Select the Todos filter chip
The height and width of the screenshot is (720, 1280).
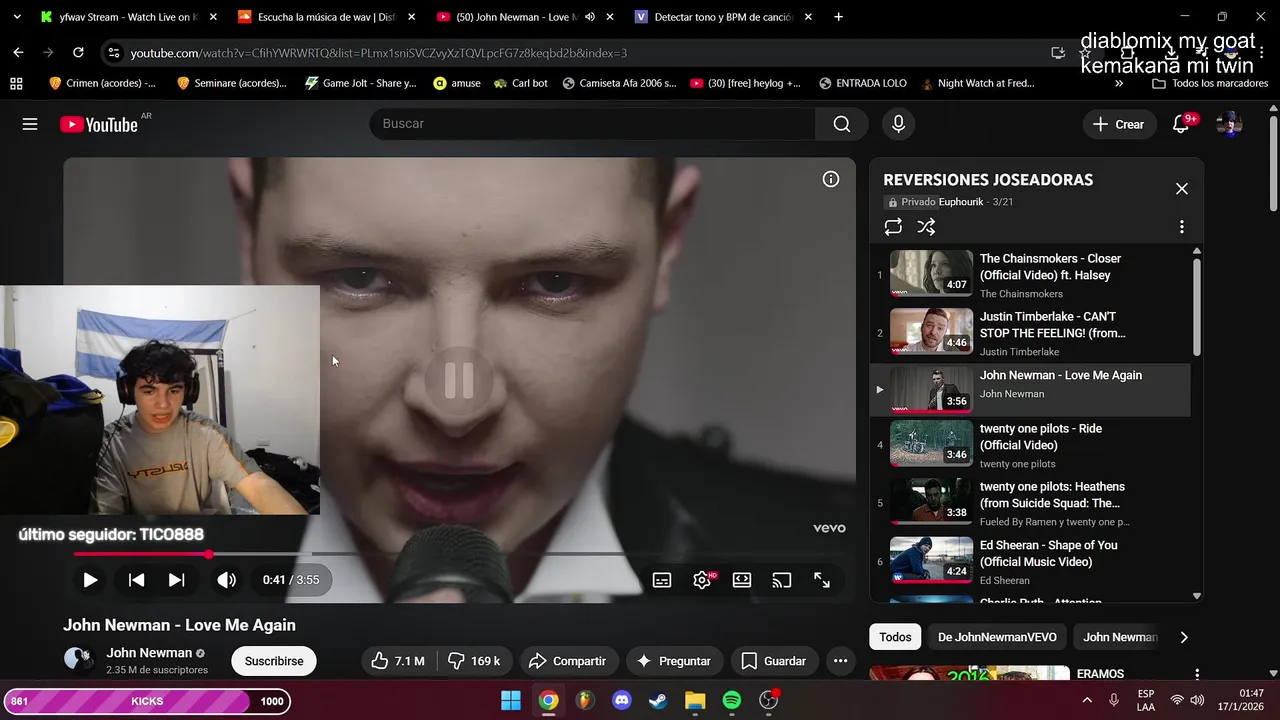895,637
